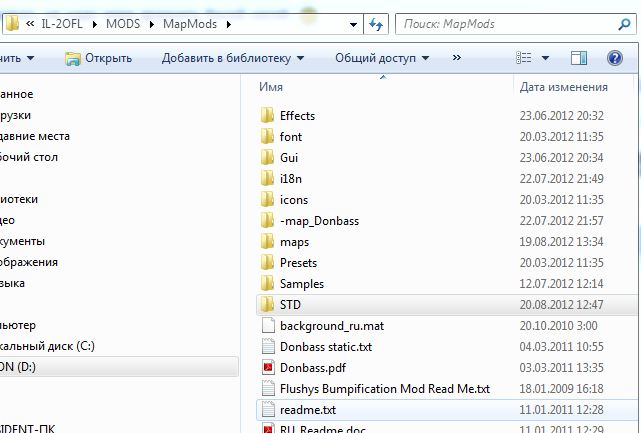641x433 pixels.
Task: Click the -map_Donbass folder icon
Action: [x=267, y=220]
